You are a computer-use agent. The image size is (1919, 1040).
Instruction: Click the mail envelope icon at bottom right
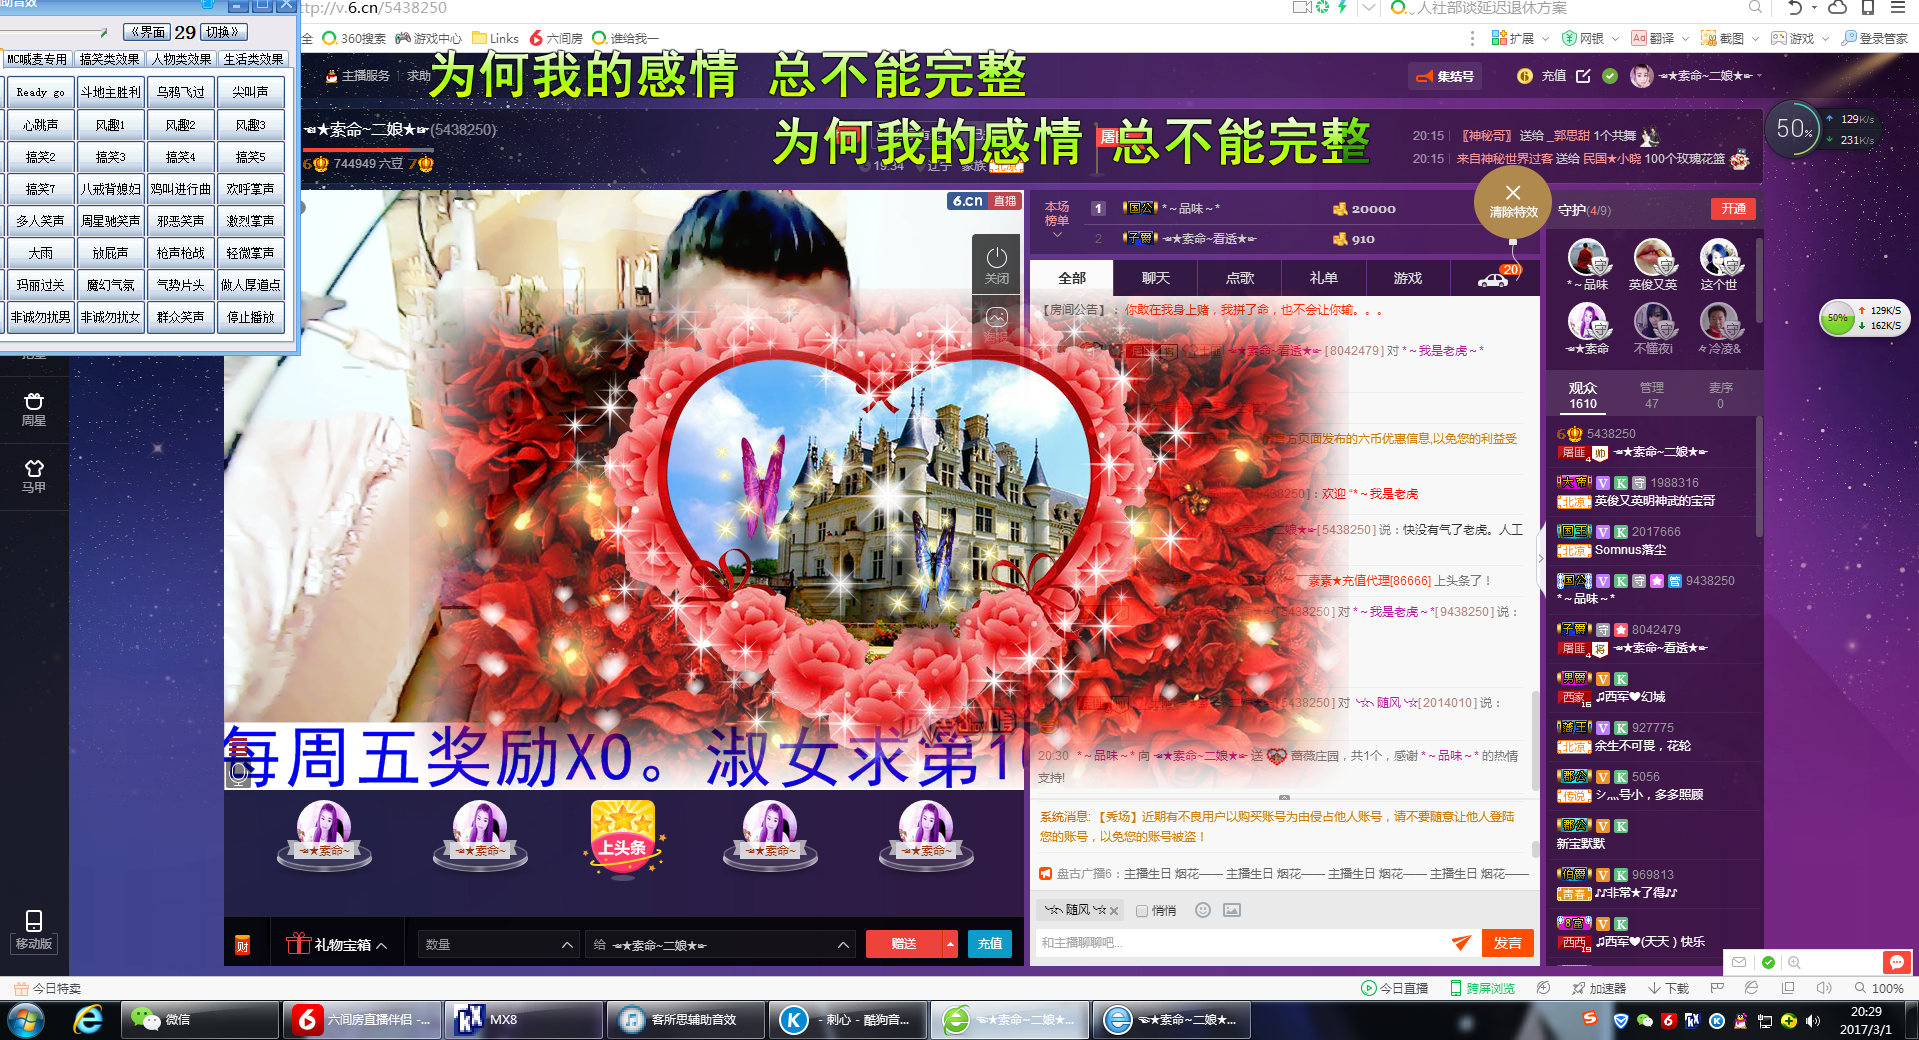point(1739,962)
